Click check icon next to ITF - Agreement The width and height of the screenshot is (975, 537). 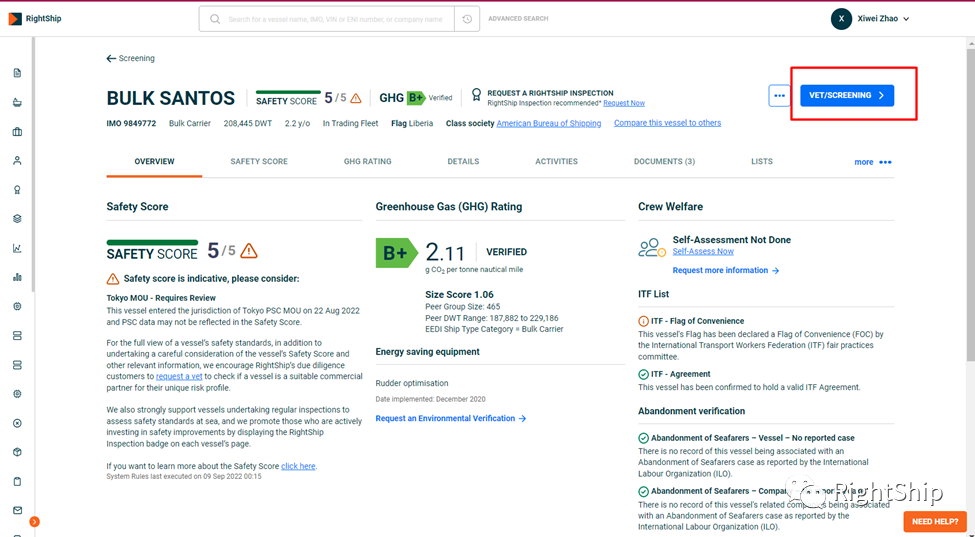tap(644, 374)
